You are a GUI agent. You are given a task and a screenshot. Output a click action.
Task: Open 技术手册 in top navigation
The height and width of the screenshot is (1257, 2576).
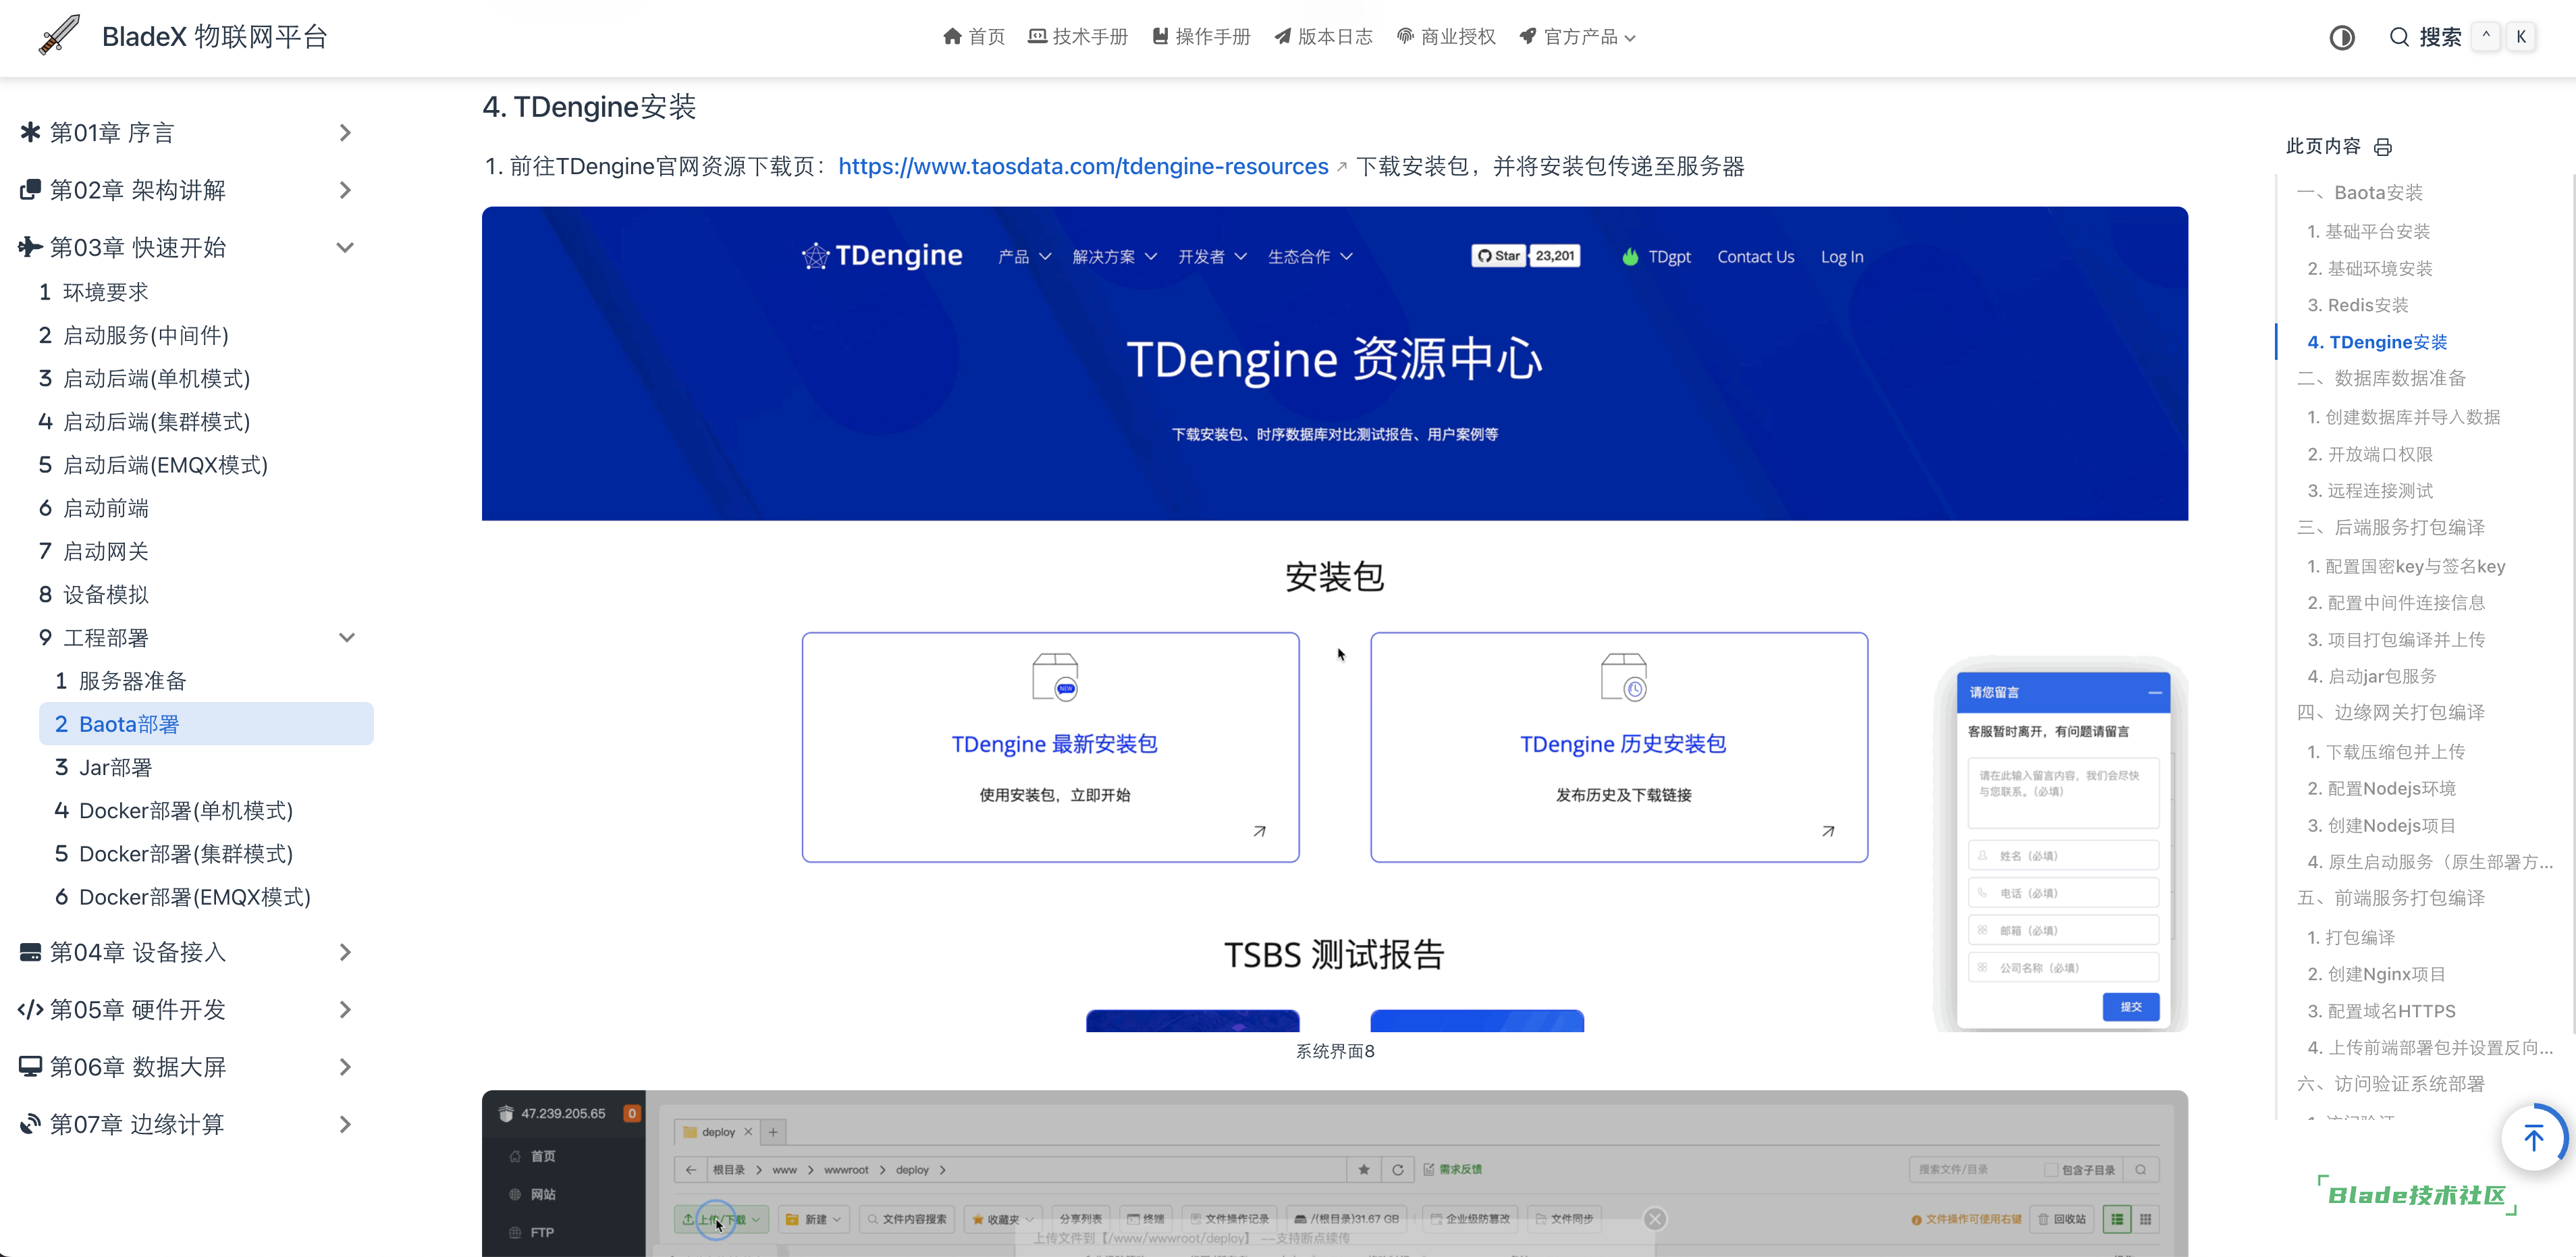click(1078, 37)
